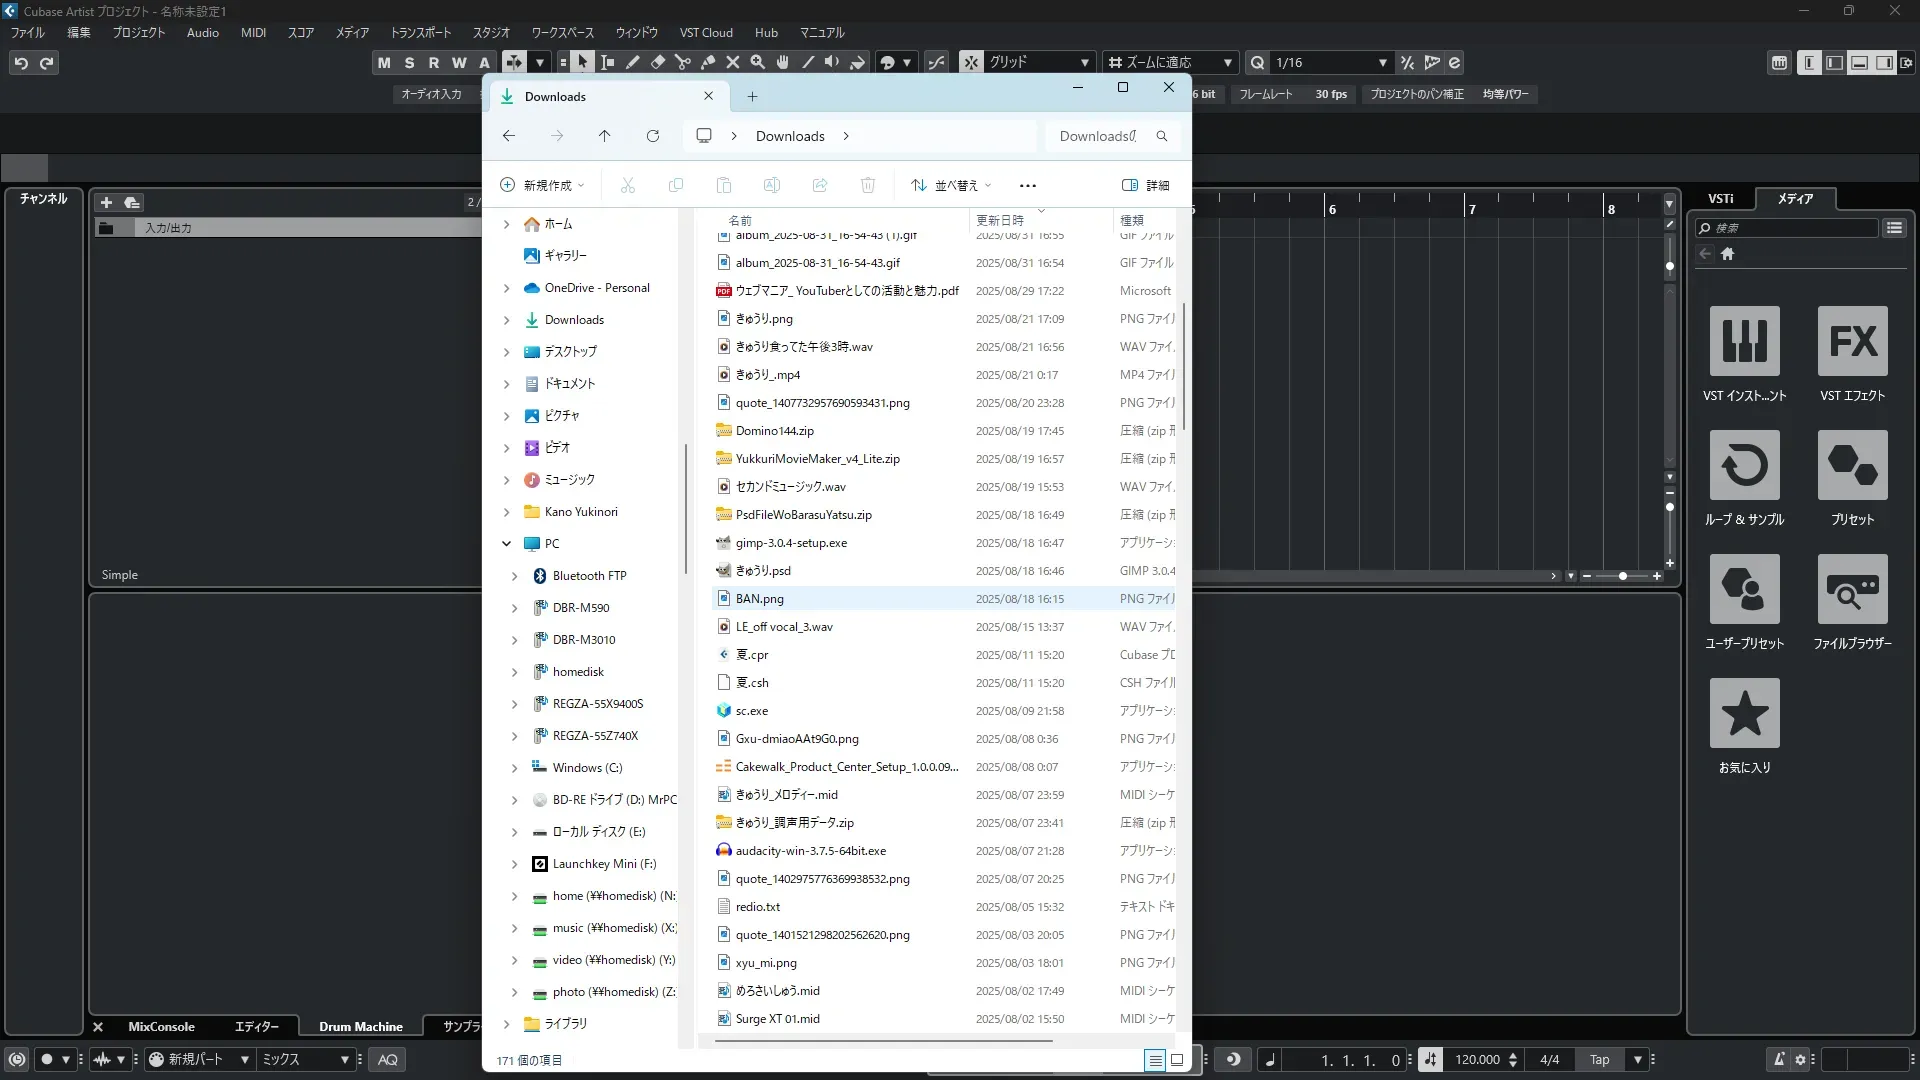Expand the OneDrive - Personal tree node
This screenshot has width=1920, height=1080.
point(506,288)
